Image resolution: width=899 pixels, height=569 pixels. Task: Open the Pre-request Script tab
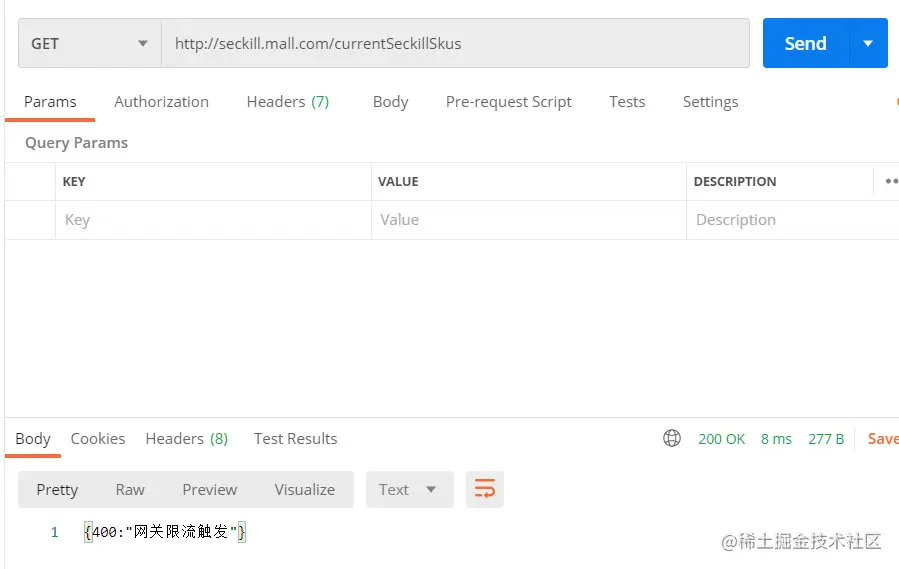[509, 102]
